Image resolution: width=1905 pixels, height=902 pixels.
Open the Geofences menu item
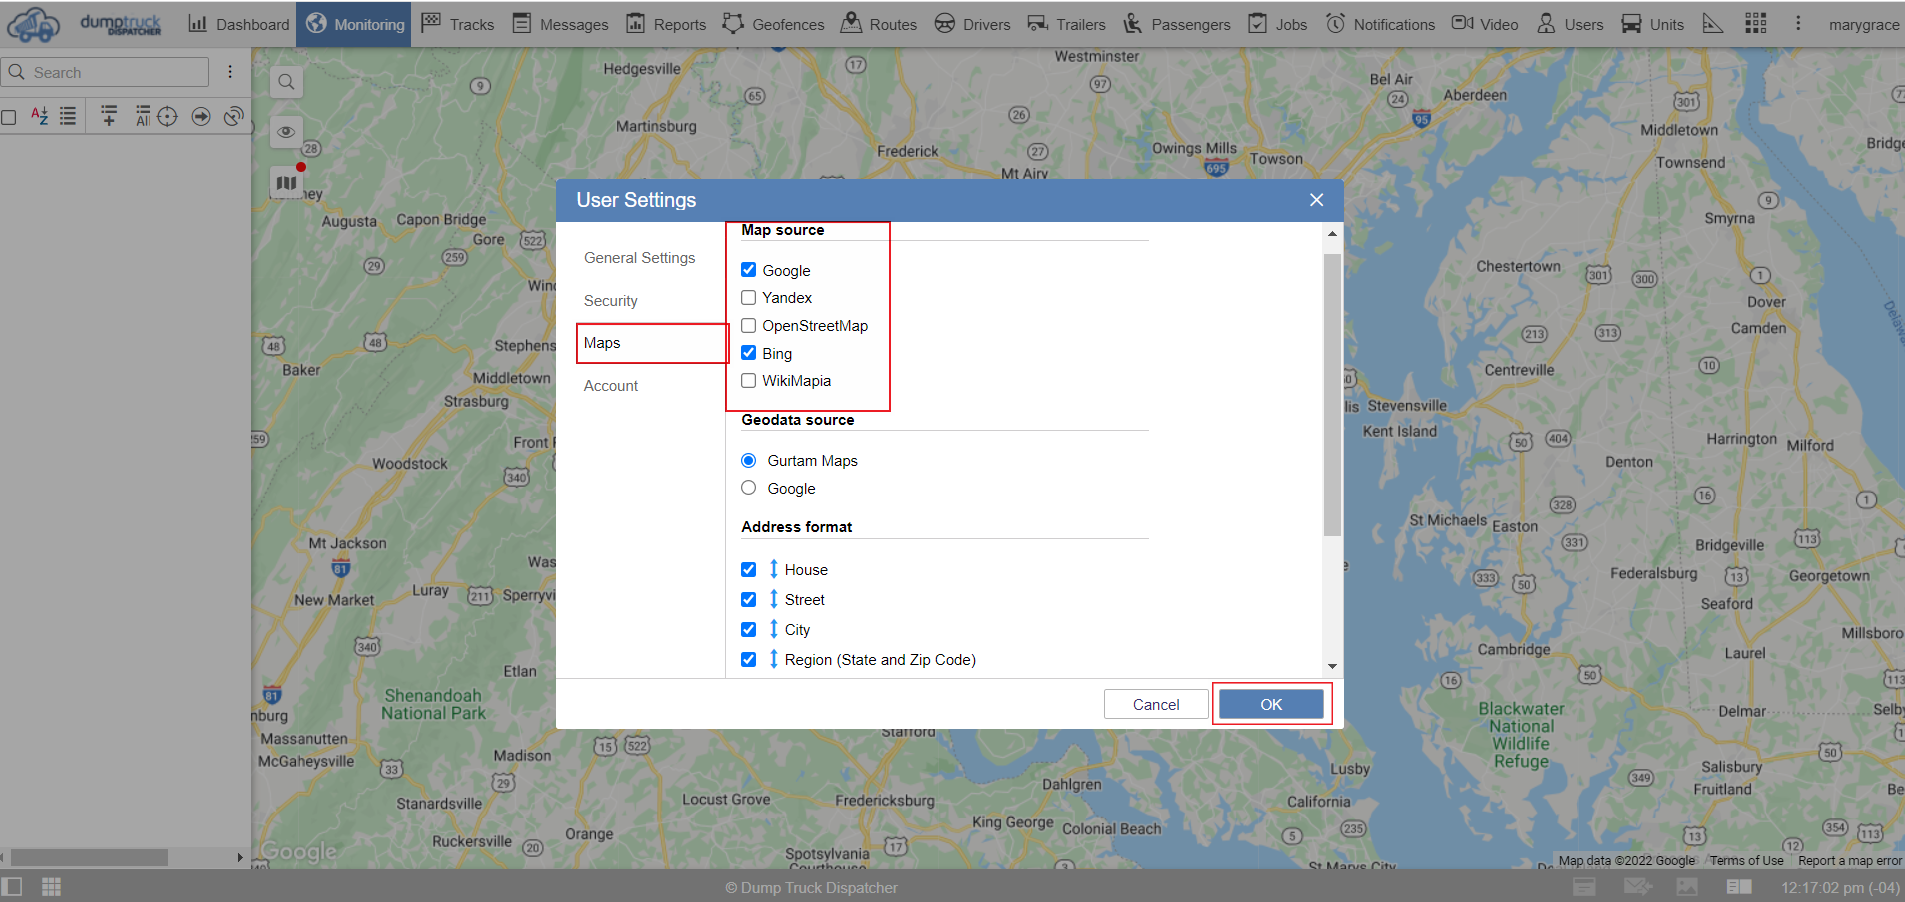point(773,24)
